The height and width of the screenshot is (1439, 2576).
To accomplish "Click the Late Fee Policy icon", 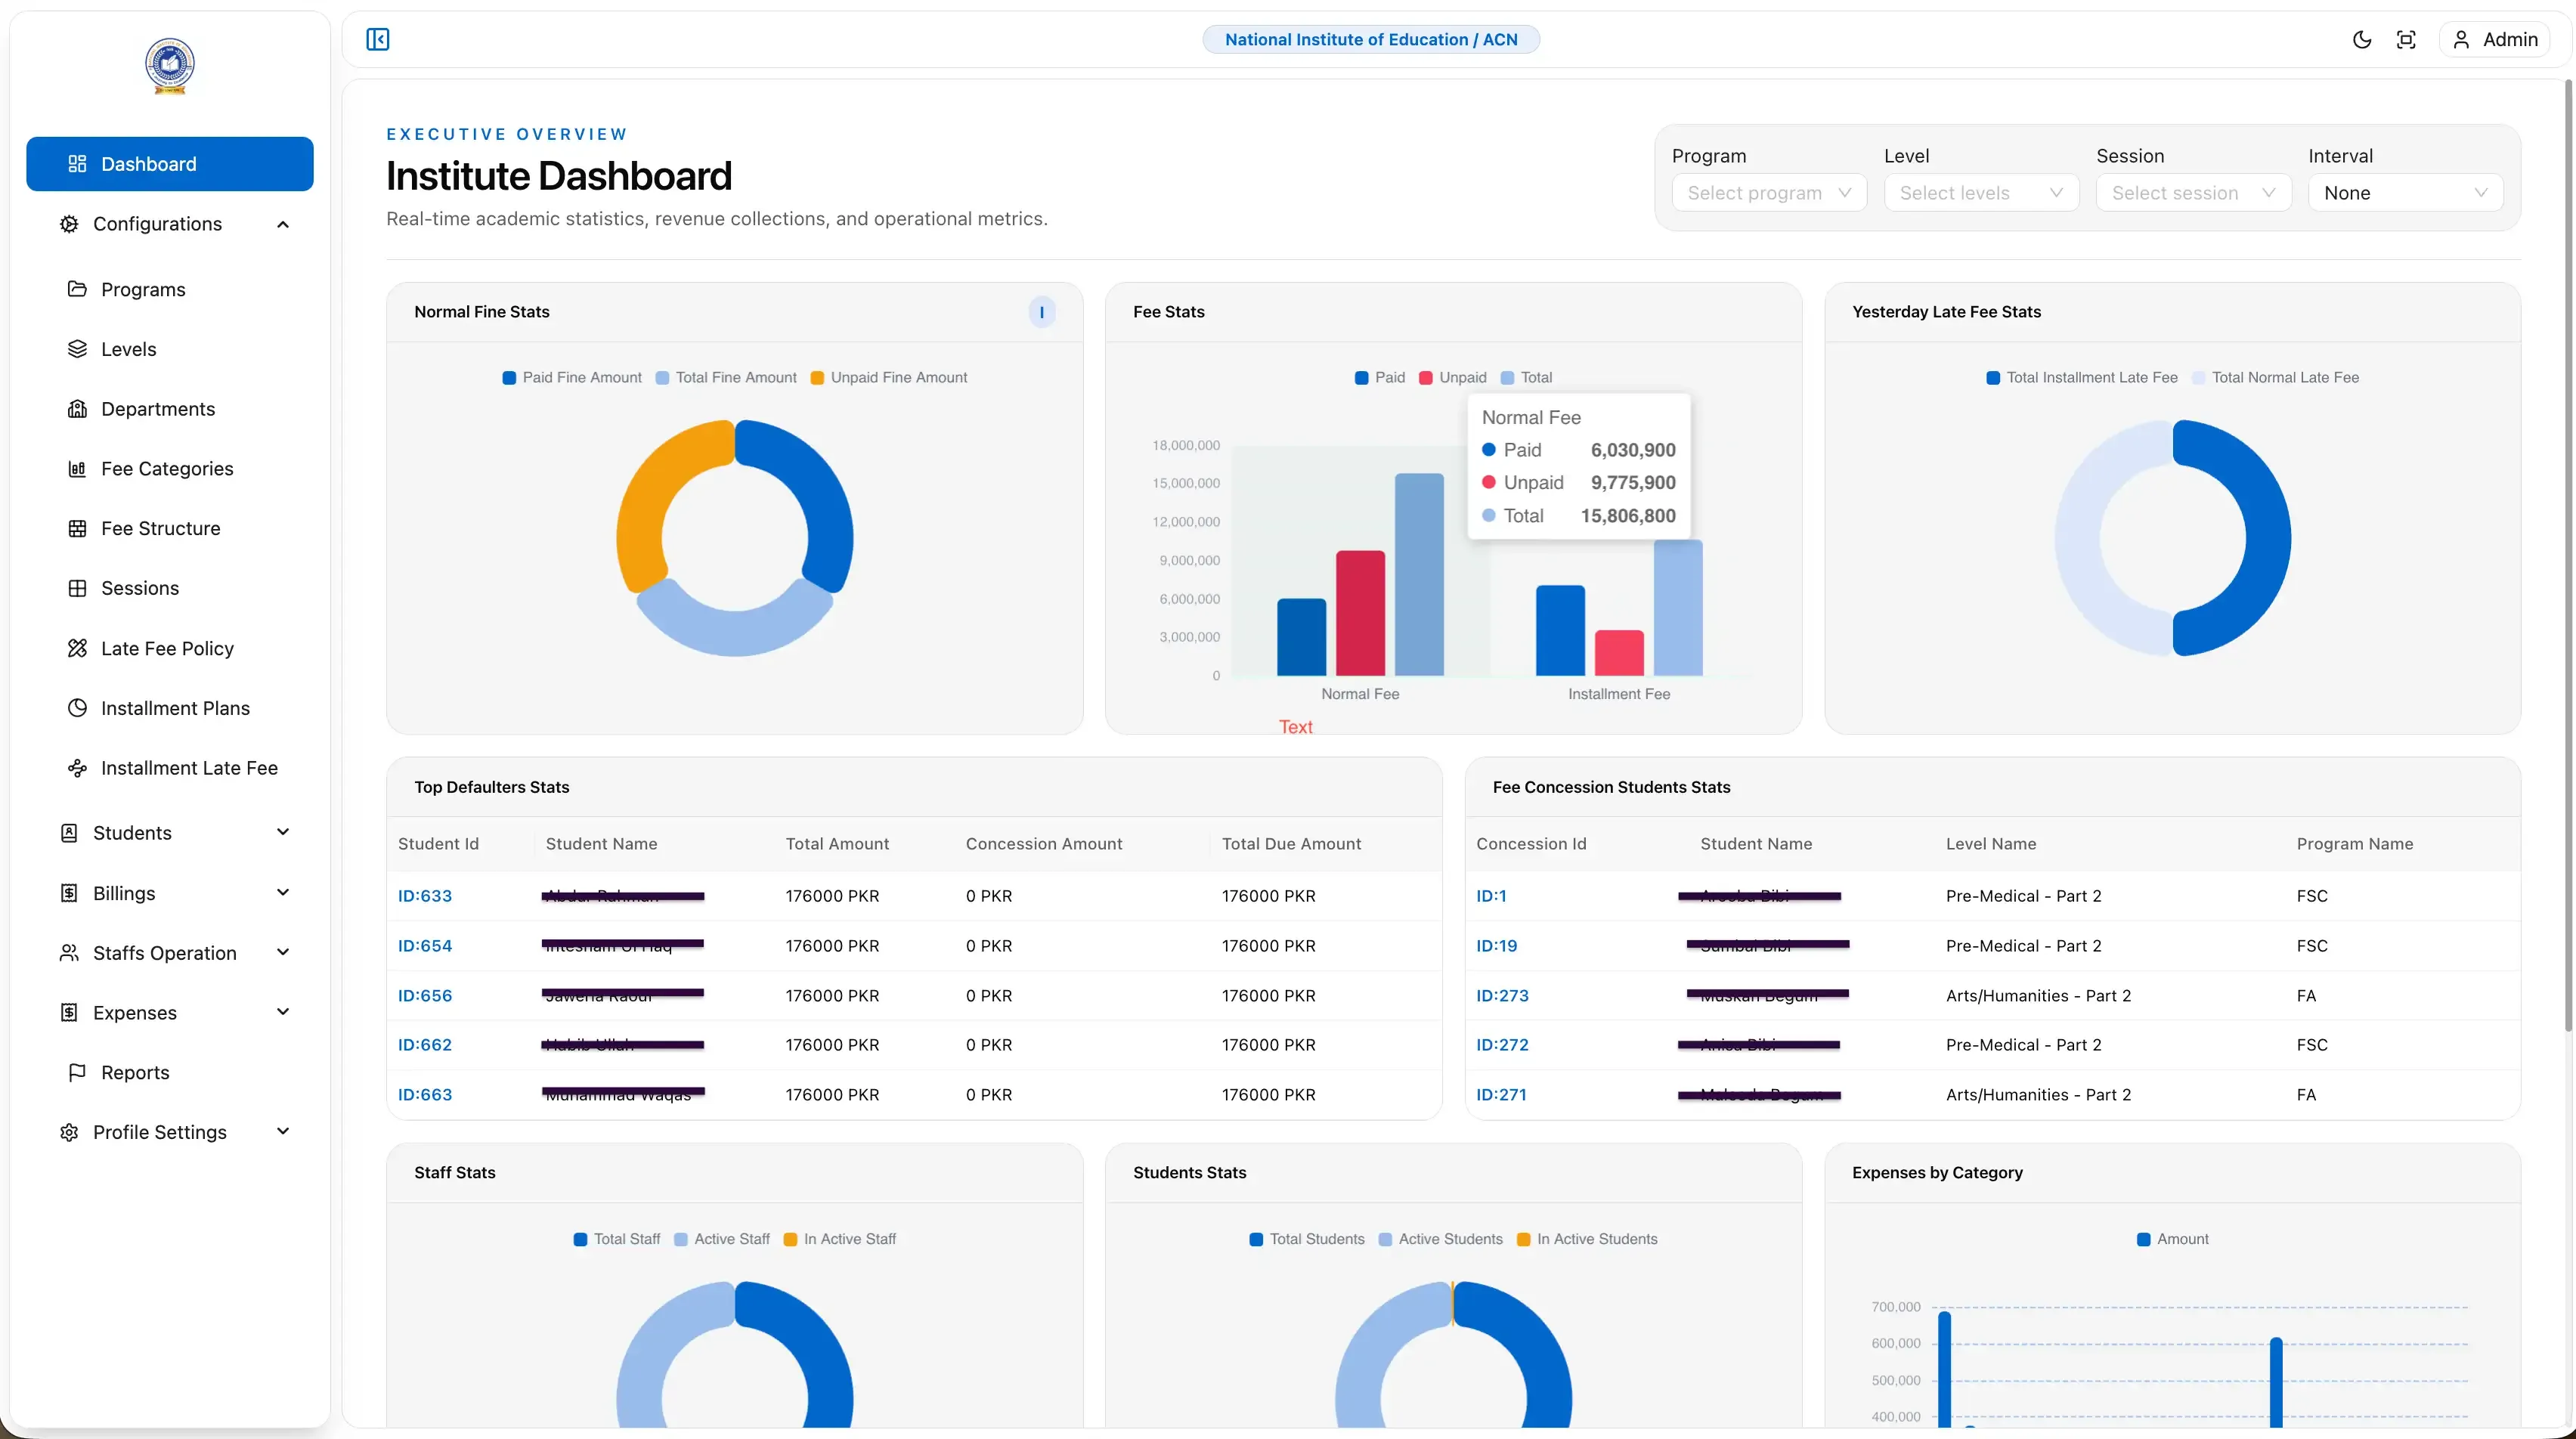I will (77, 648).
